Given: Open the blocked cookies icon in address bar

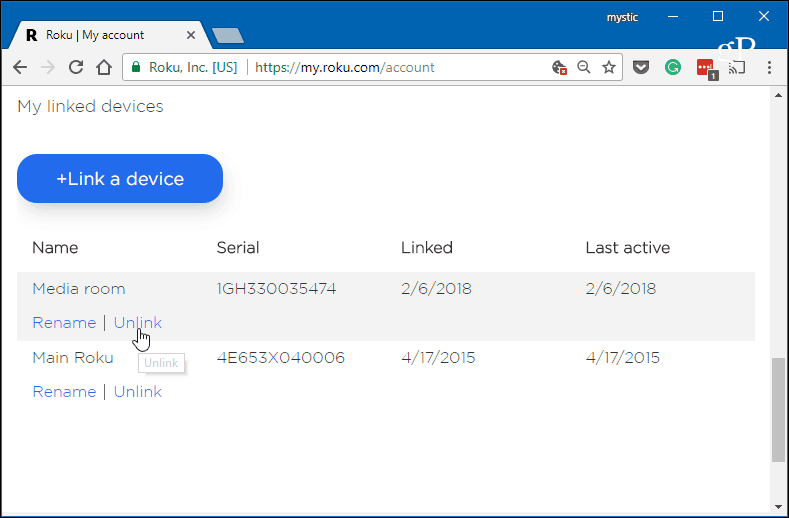Looking at the screenshot, I should 560,67.
